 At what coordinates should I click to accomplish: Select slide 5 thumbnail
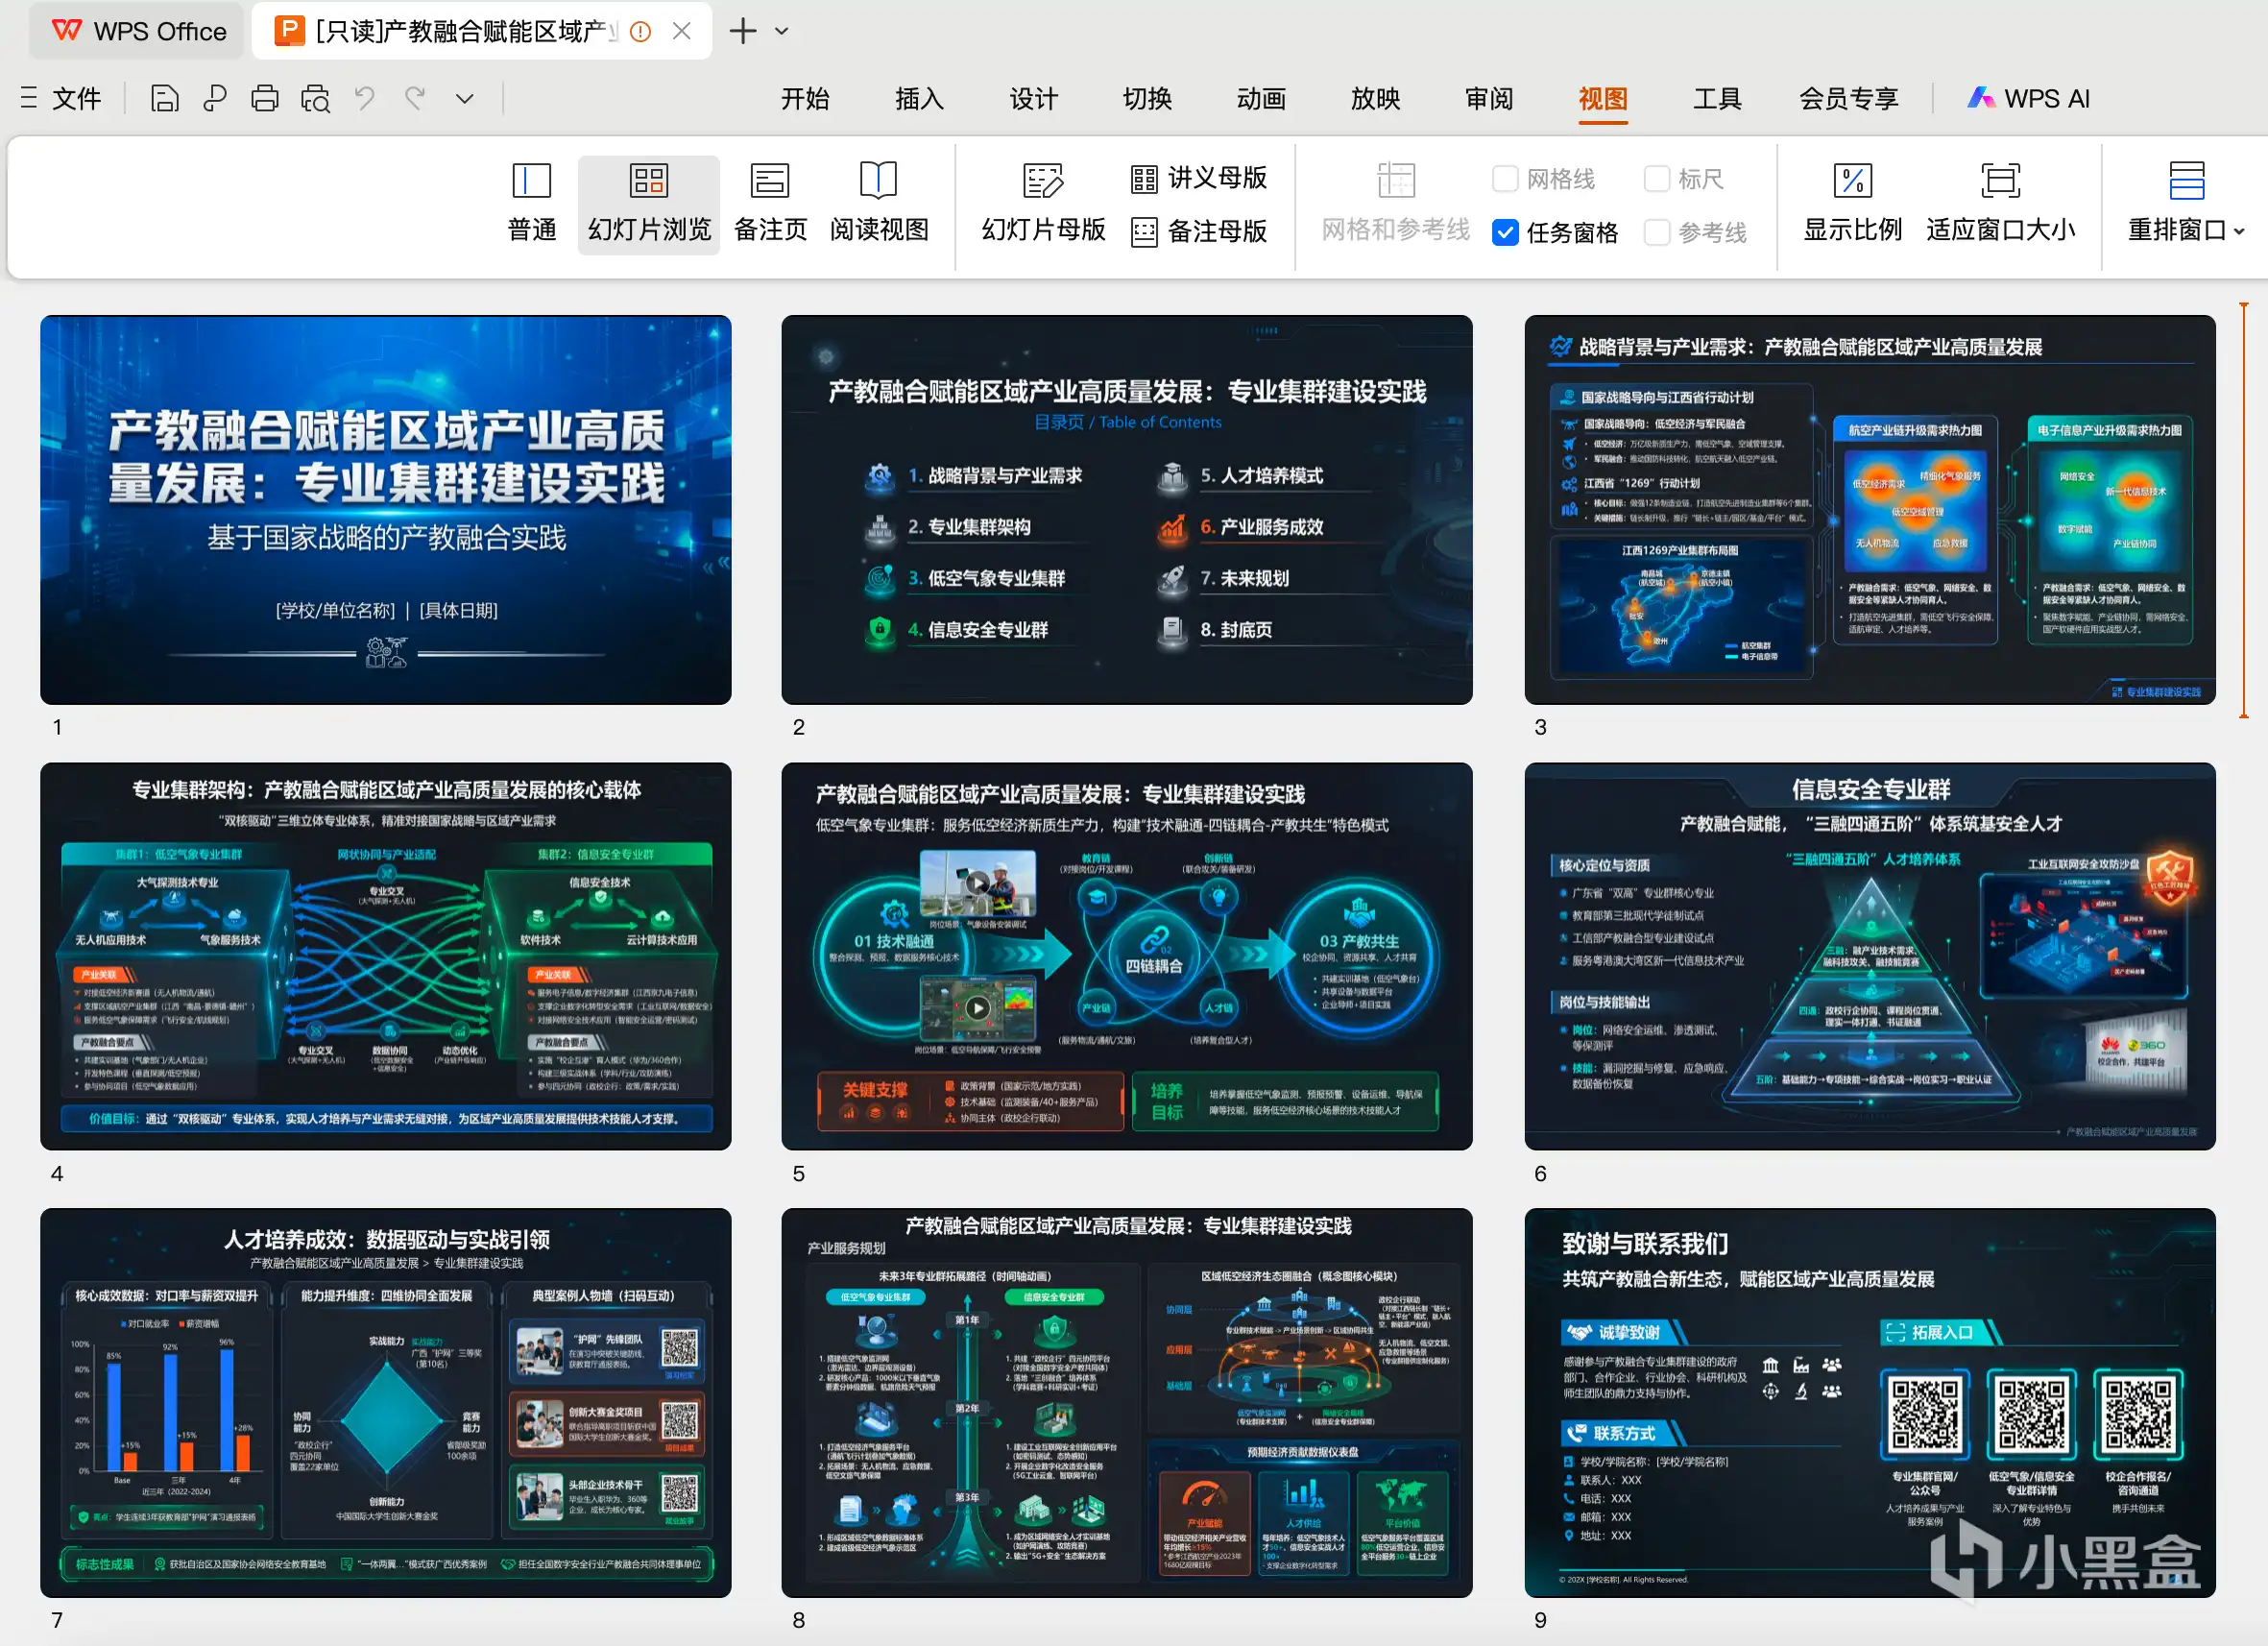click(x=1126, y=956)
